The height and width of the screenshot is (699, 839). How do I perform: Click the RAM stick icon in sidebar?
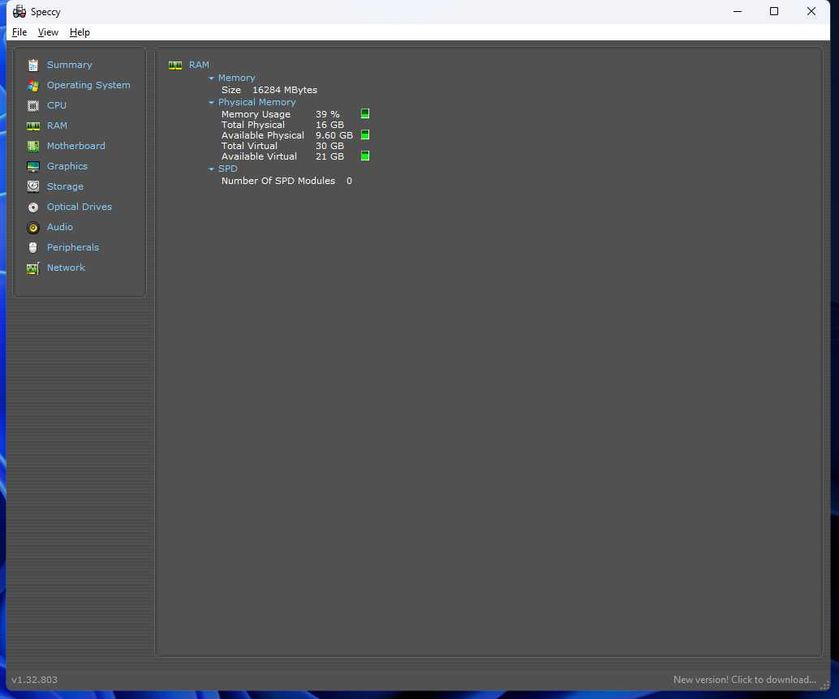(33, 126)
